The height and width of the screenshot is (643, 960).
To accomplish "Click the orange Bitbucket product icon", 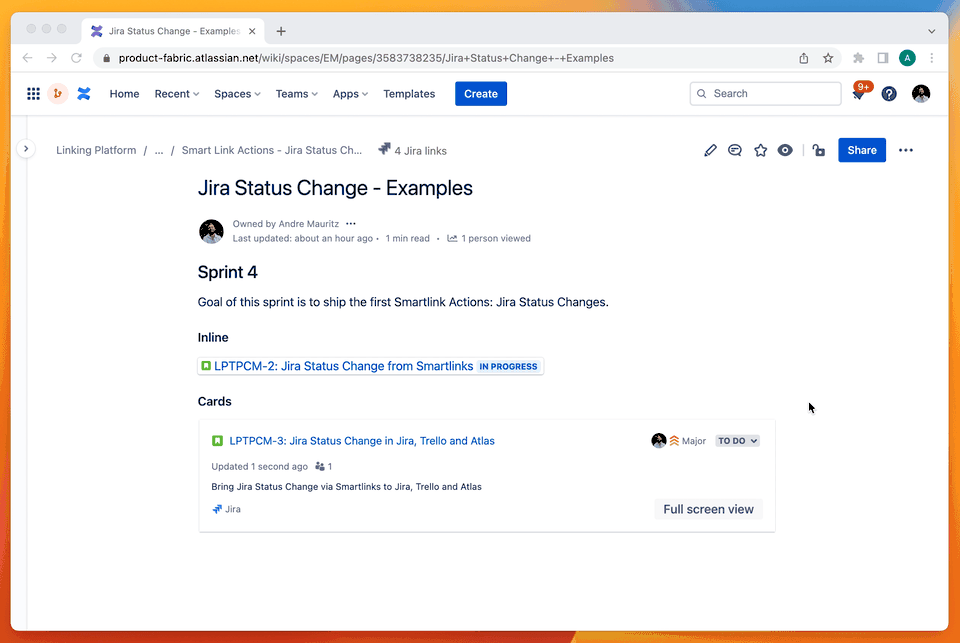I will pos(58,94).
